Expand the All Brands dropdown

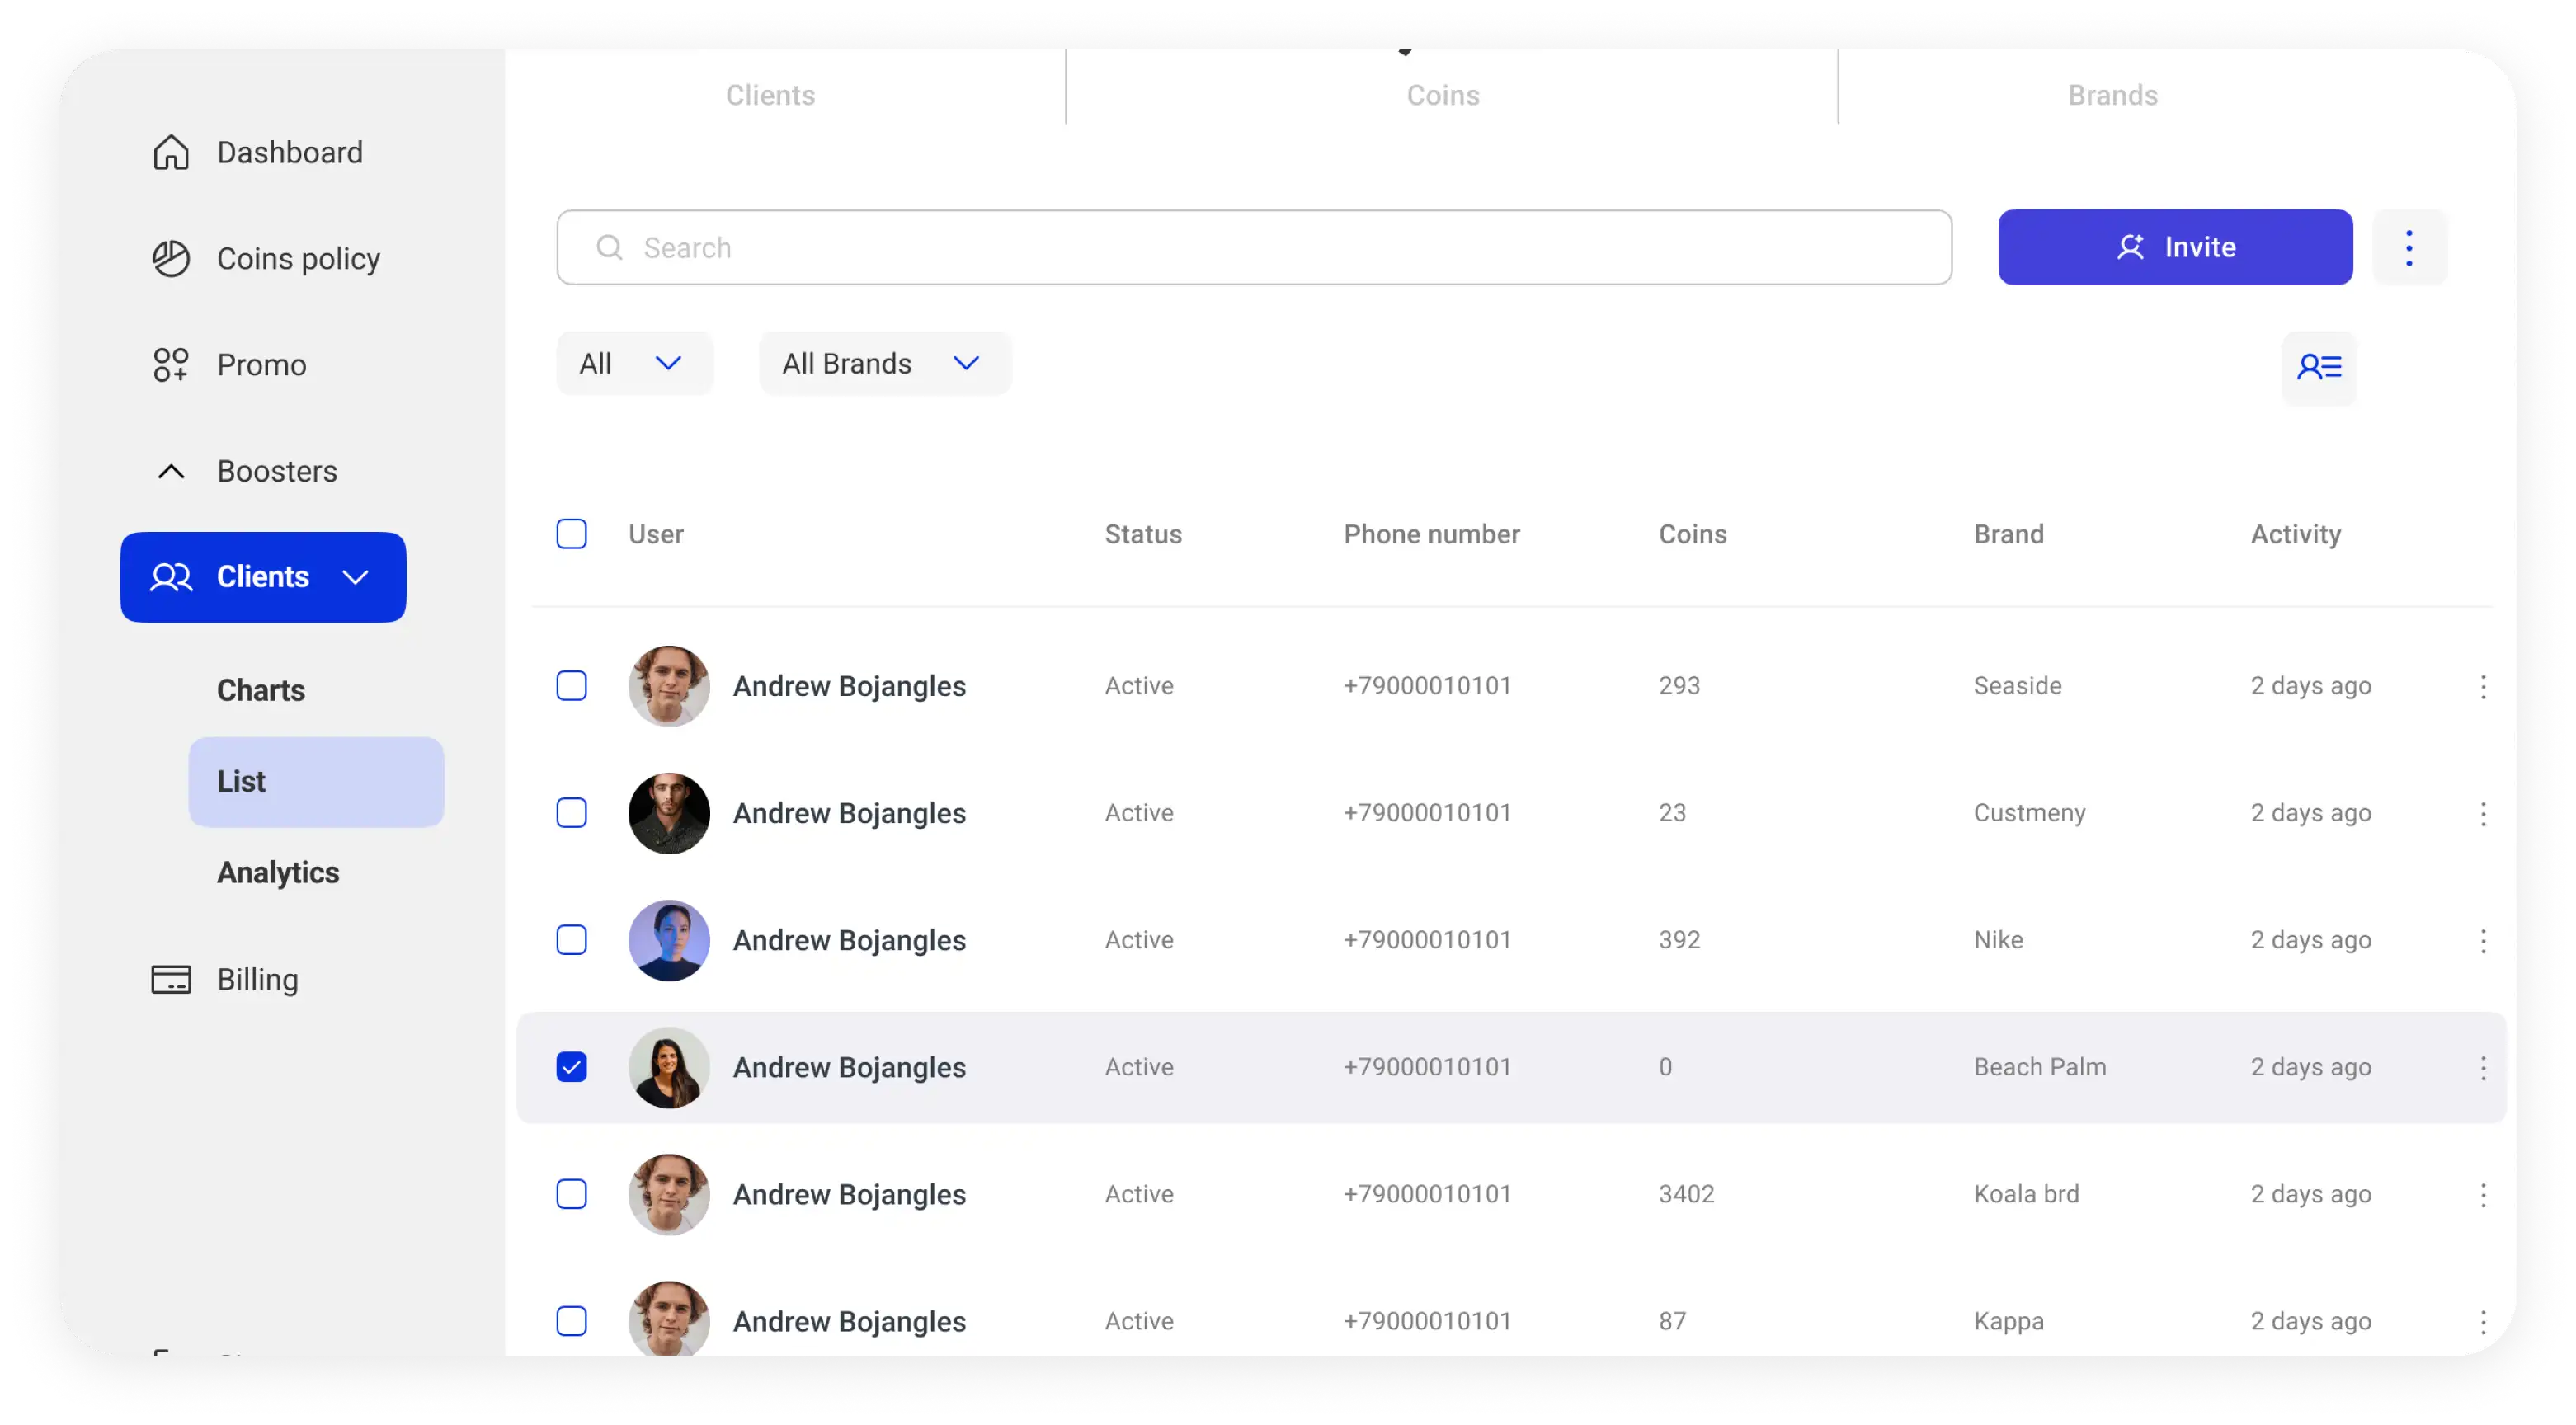coord(884,364)
